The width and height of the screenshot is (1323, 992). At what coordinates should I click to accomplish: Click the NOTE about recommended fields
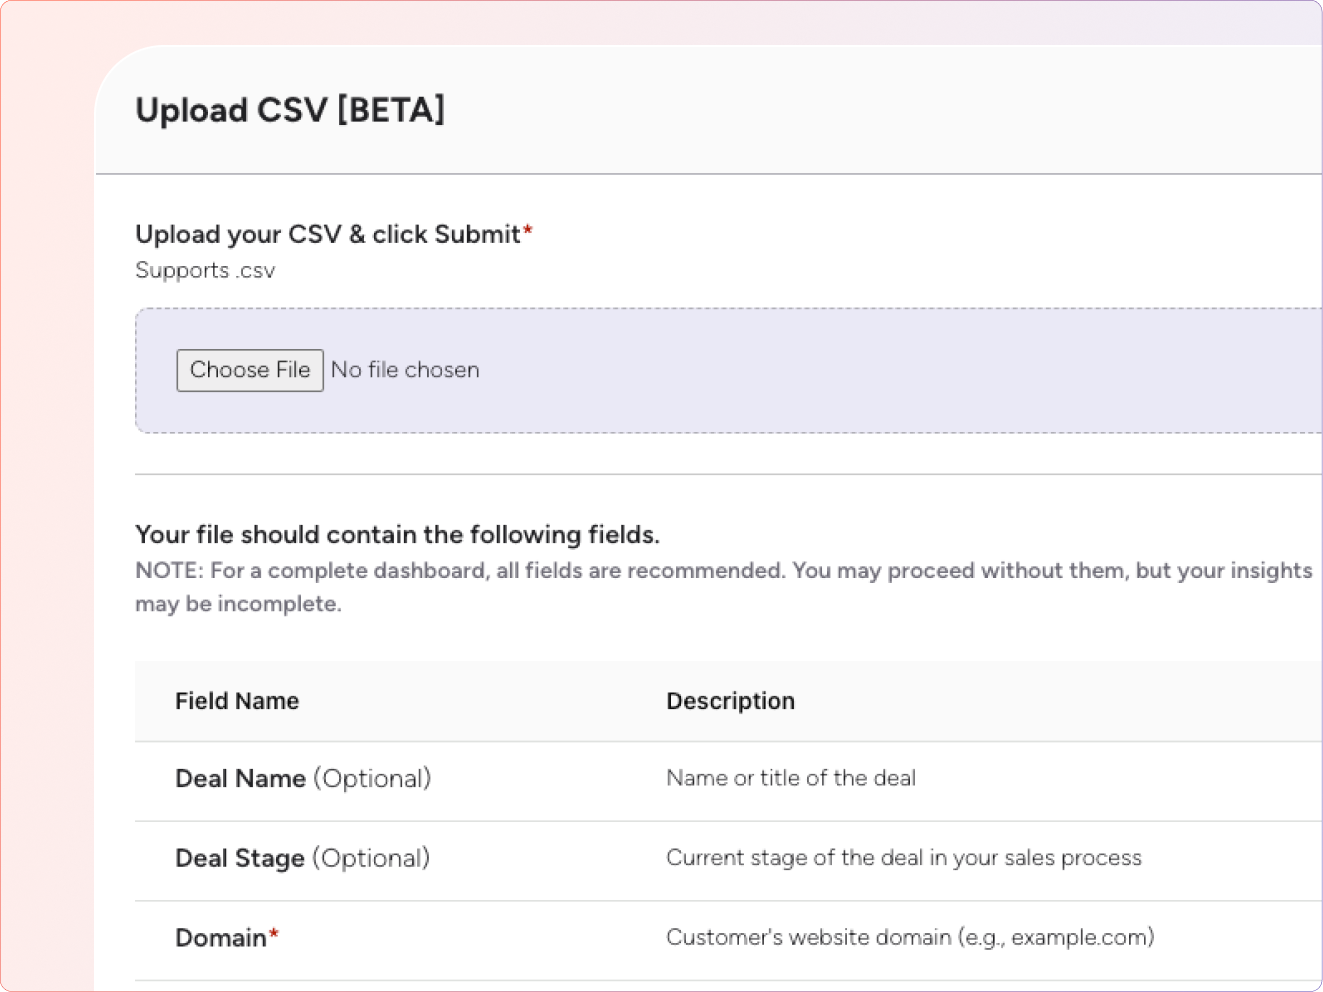pyautogui.click(x=723, y=586)
